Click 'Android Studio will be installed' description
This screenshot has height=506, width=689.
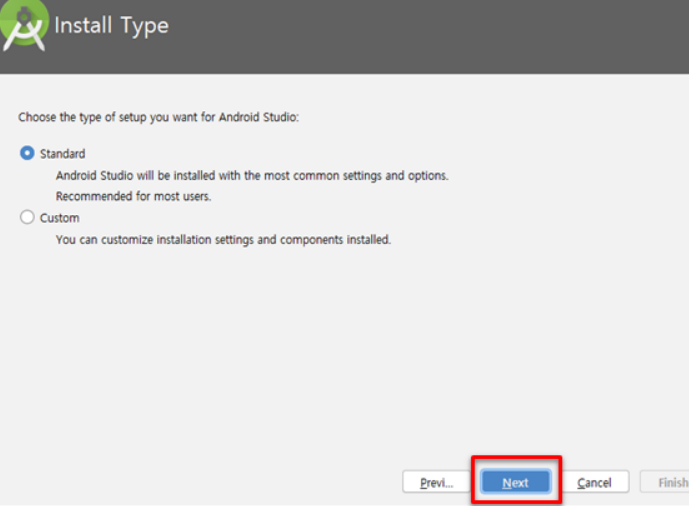tap(252, 176)
